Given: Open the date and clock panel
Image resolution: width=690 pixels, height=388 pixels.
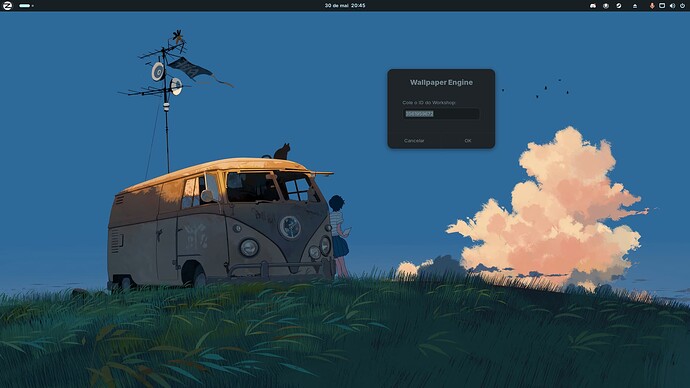Looking at the screenshot, I should click(x=345, y=6).
